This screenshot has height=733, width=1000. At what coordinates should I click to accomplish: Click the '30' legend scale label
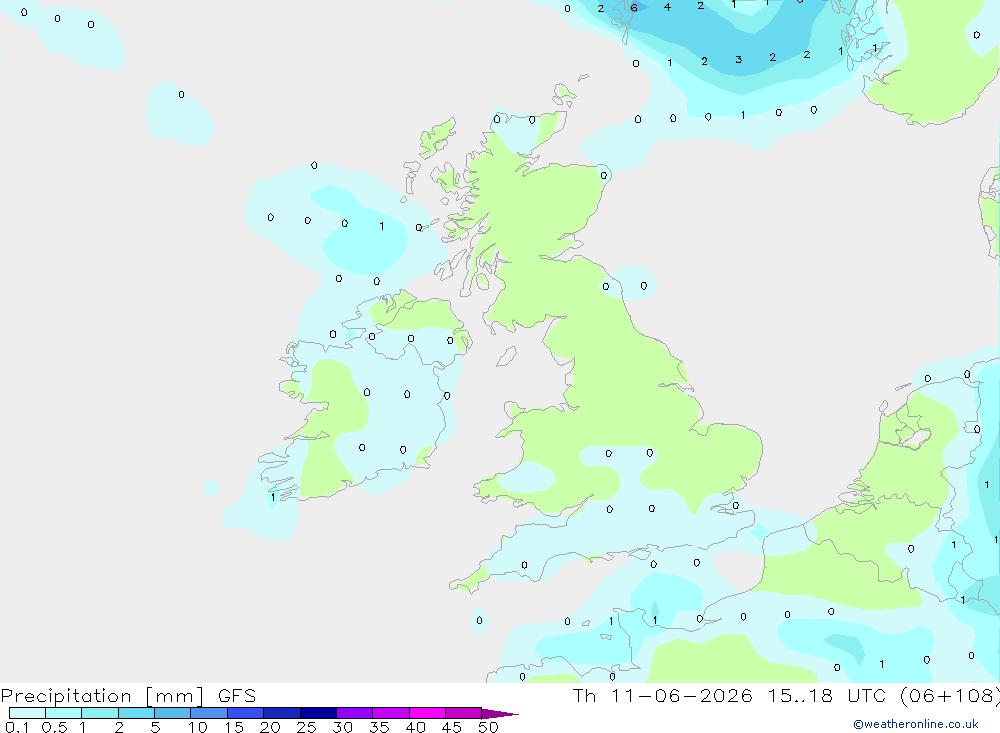343,727
